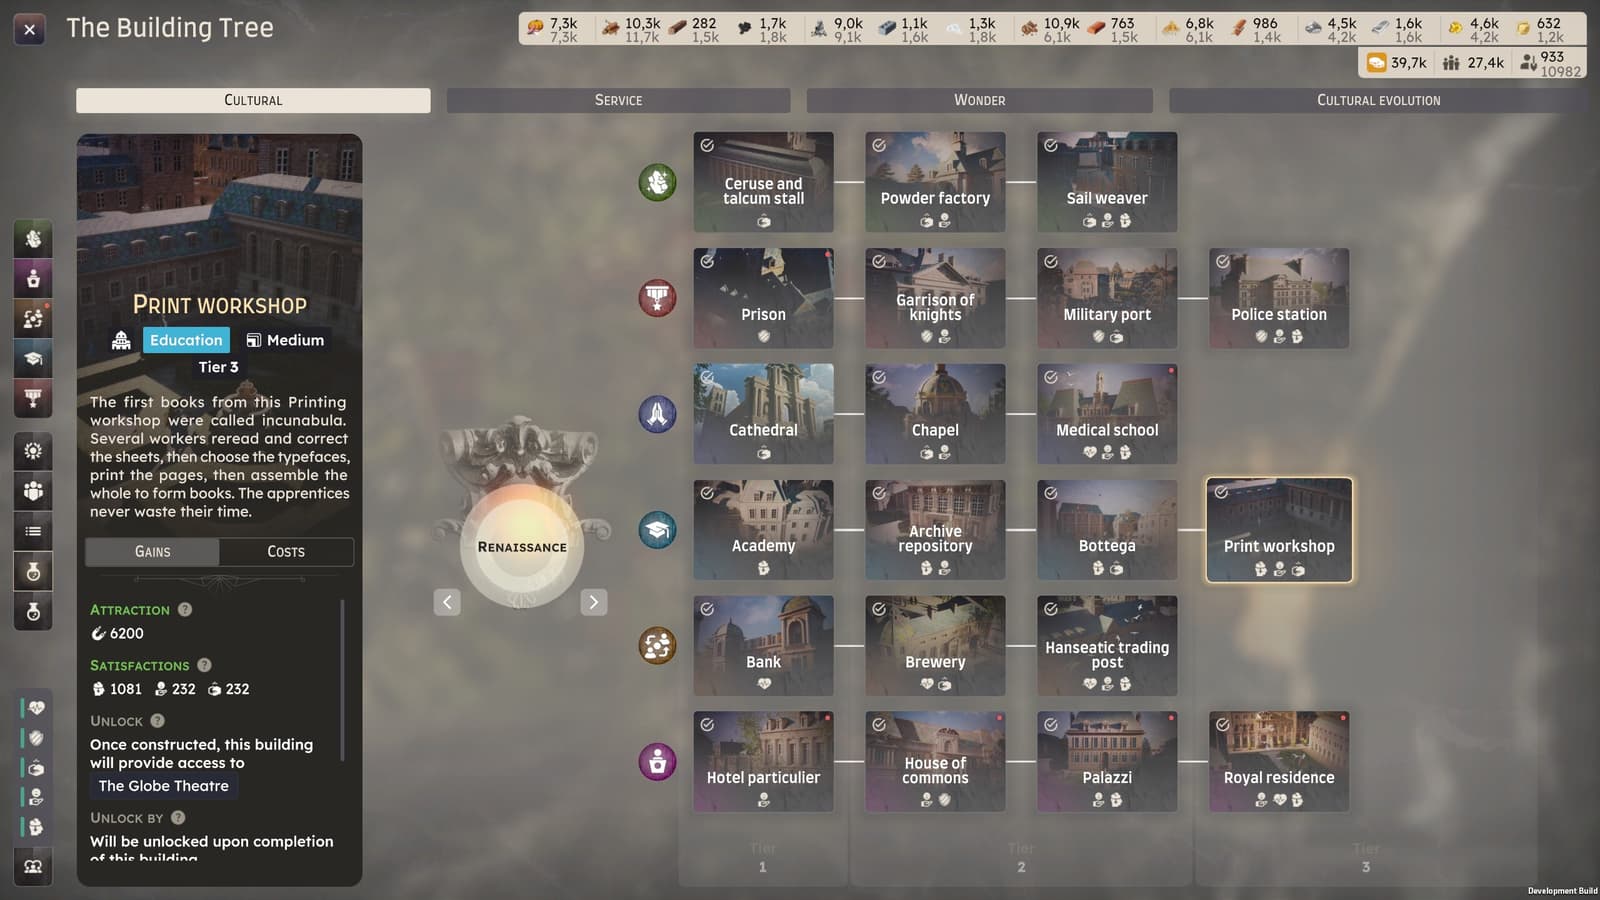This screenshot has height=900, width=1600.
Task: Show the Gains tab for Print workshop
Action: (152, 551)
